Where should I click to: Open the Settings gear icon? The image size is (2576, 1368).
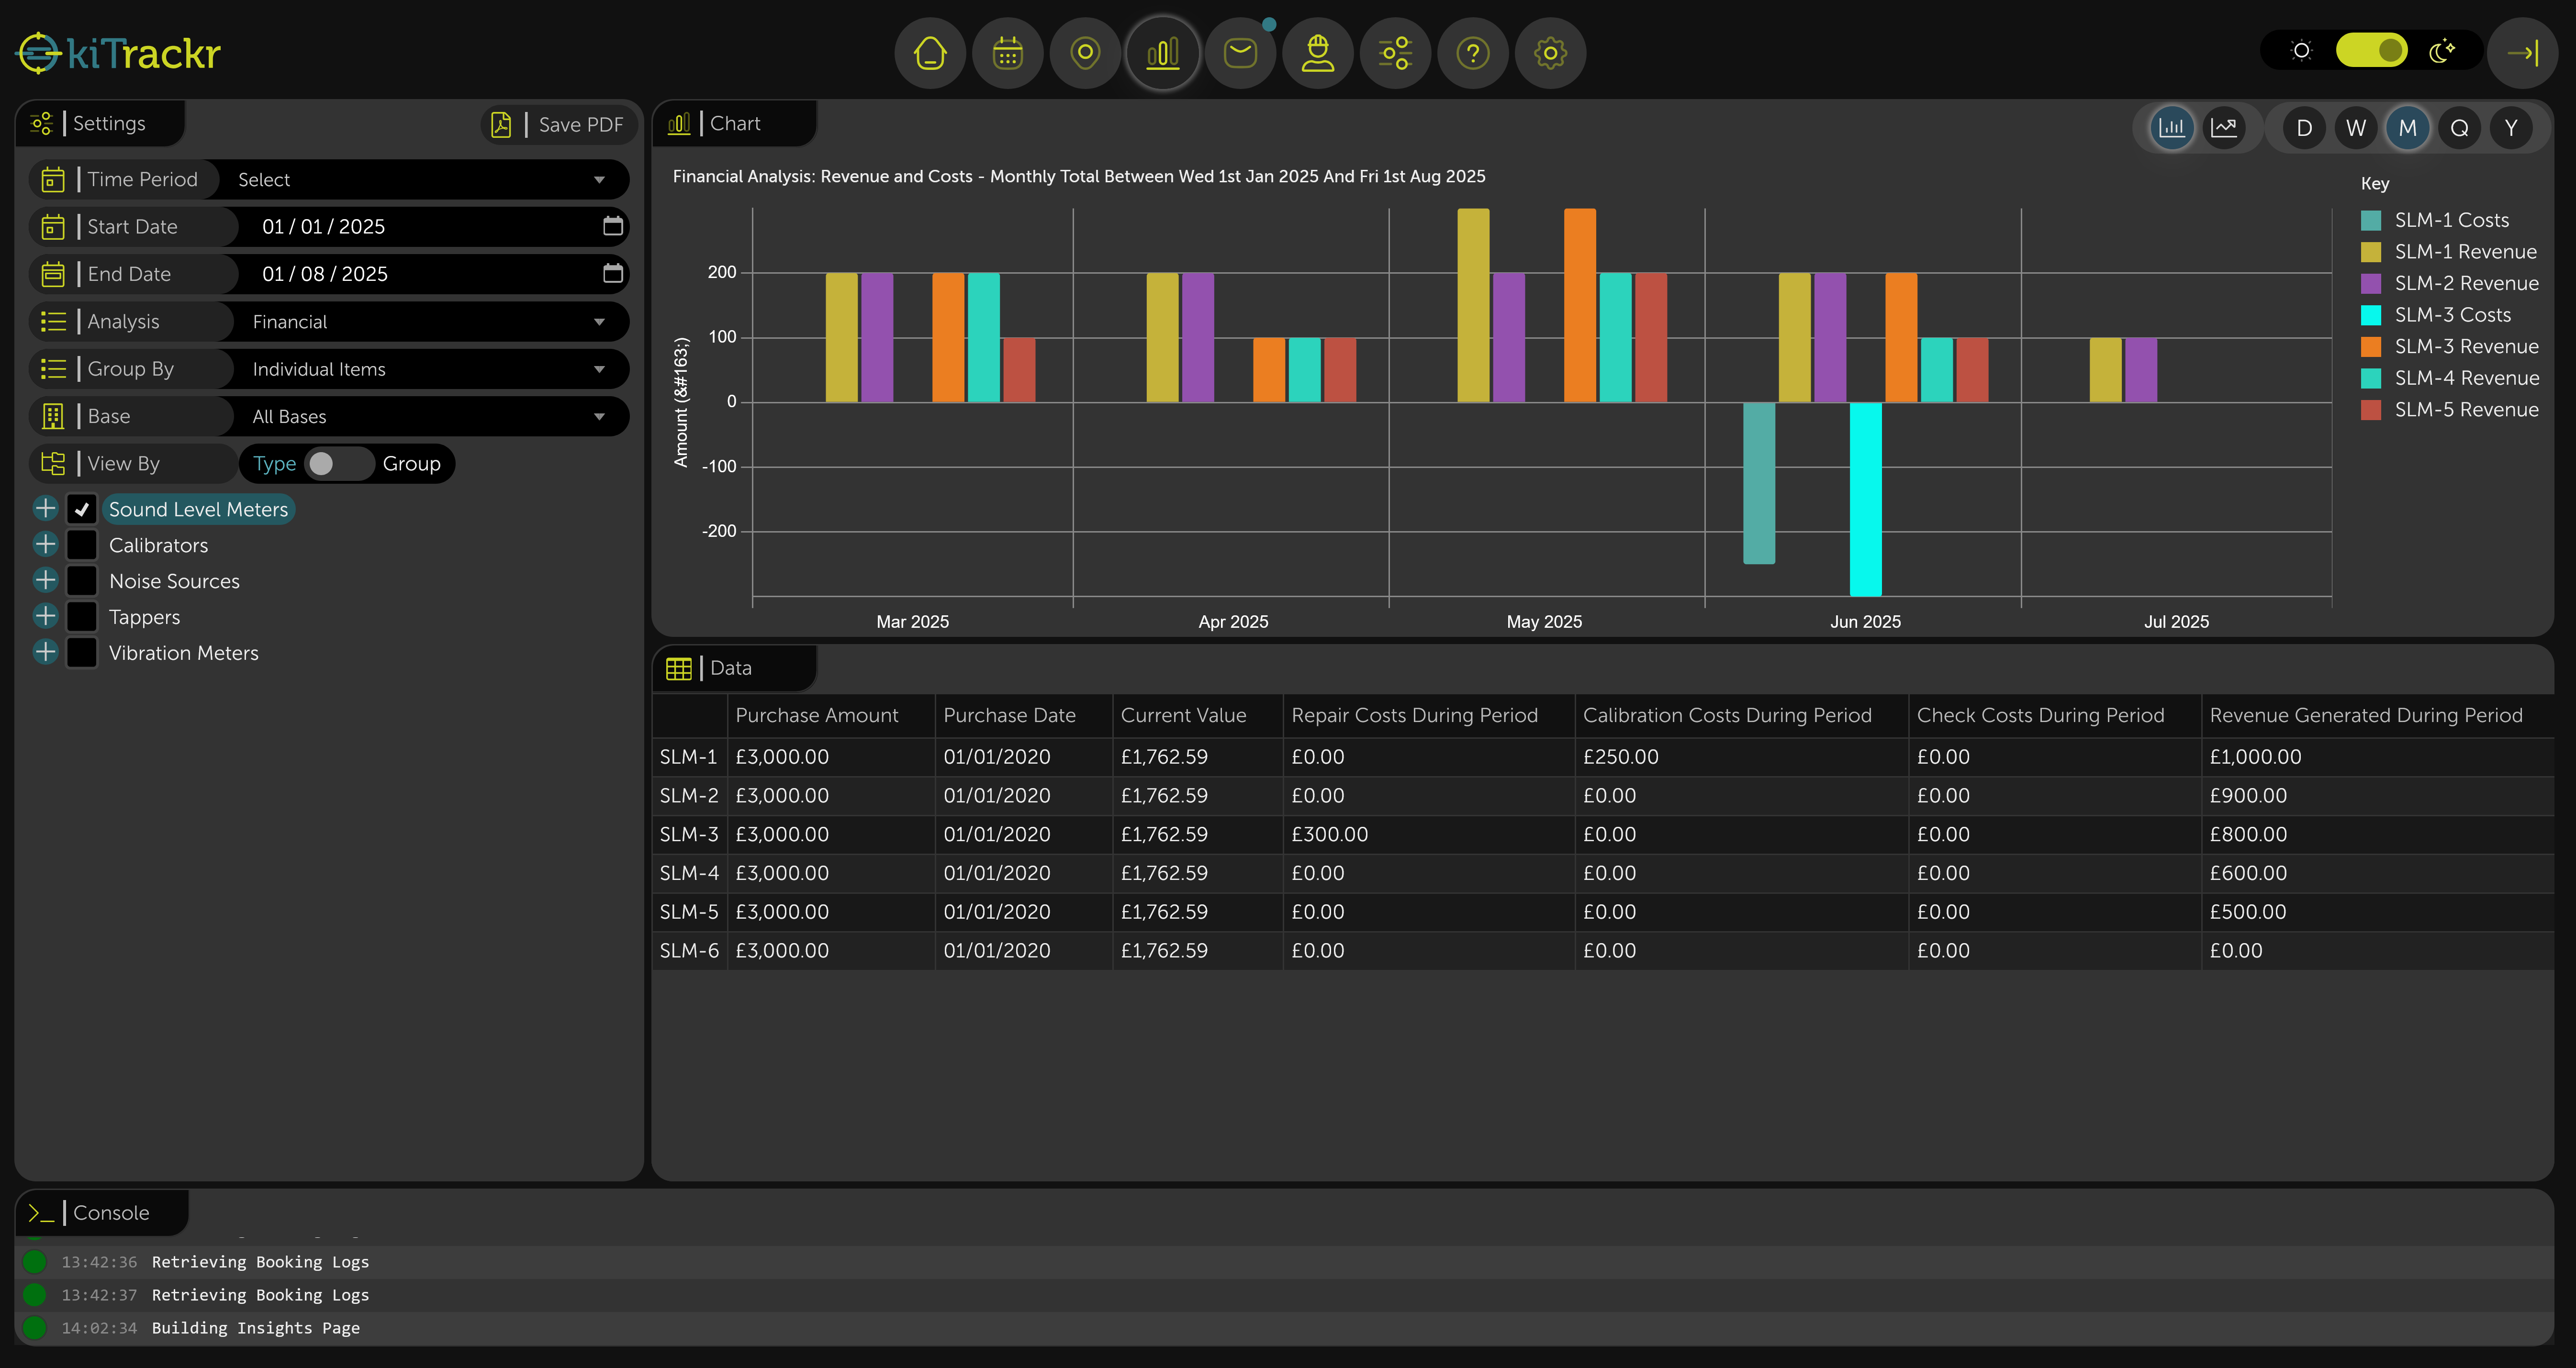(x=1549, y=52)
